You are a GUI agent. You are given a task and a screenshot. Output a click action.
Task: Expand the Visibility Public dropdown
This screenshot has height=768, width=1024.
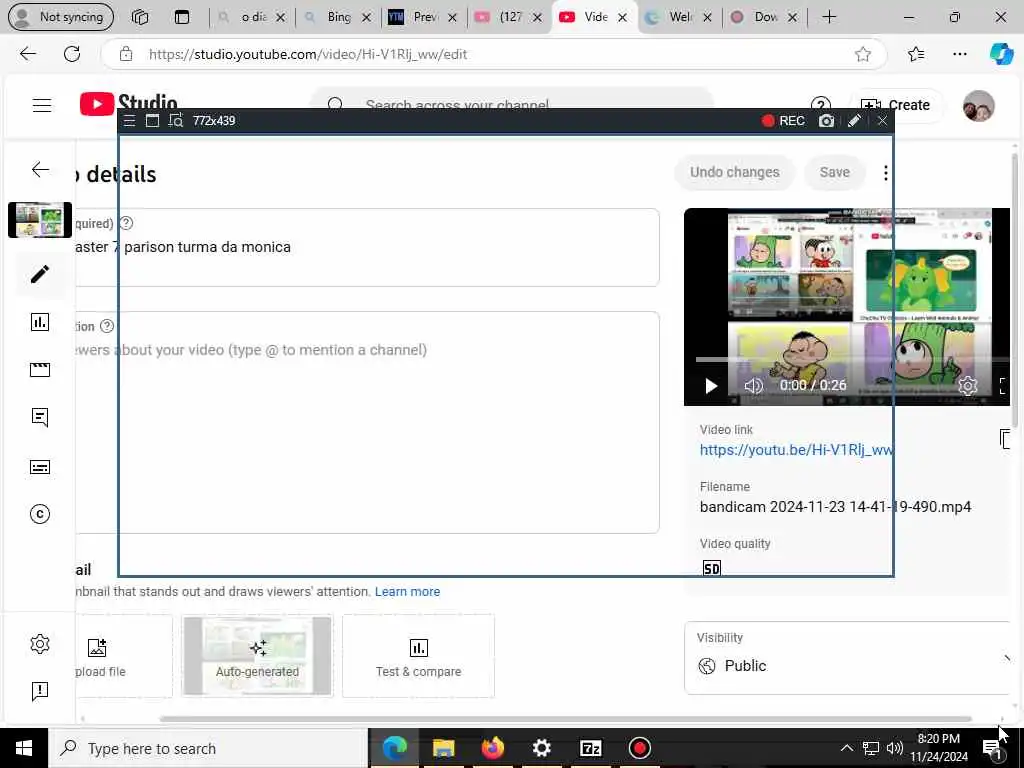click(x=849, y=658)
